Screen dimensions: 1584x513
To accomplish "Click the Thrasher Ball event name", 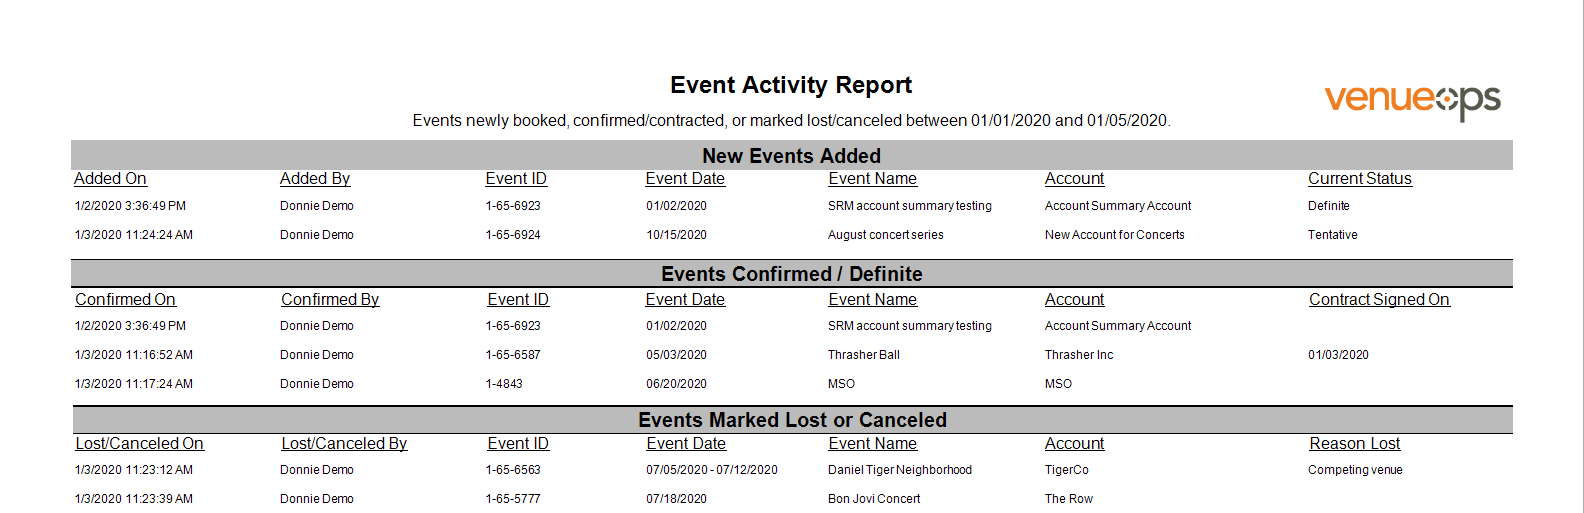I will pyautogui.click(x=864, y=355).
